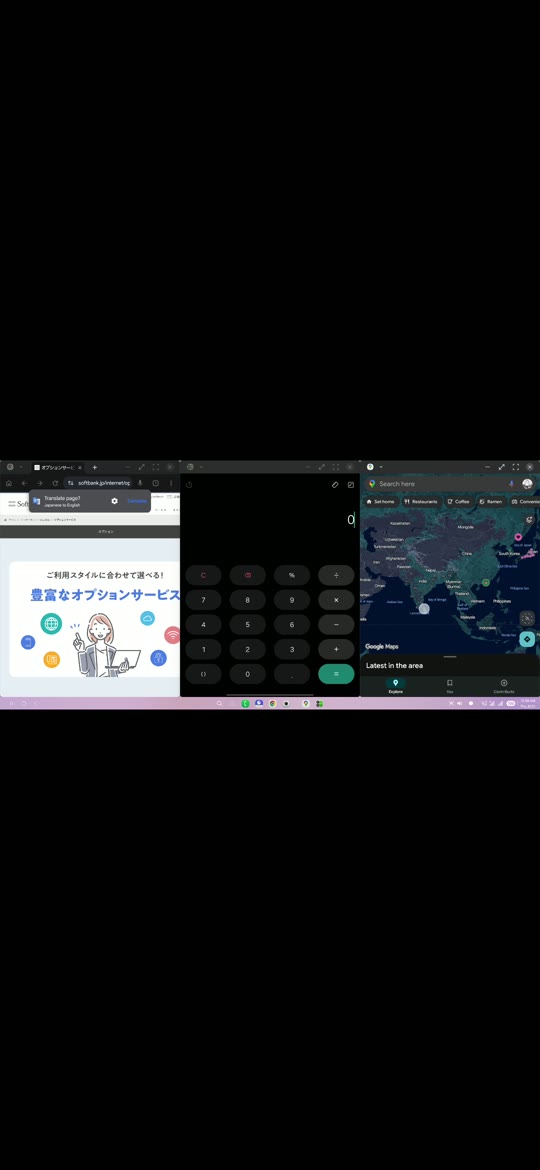Tap digit 3 on the calculator
The height and width of the screenshot is (1170, 540).
(x=292, y=649)
